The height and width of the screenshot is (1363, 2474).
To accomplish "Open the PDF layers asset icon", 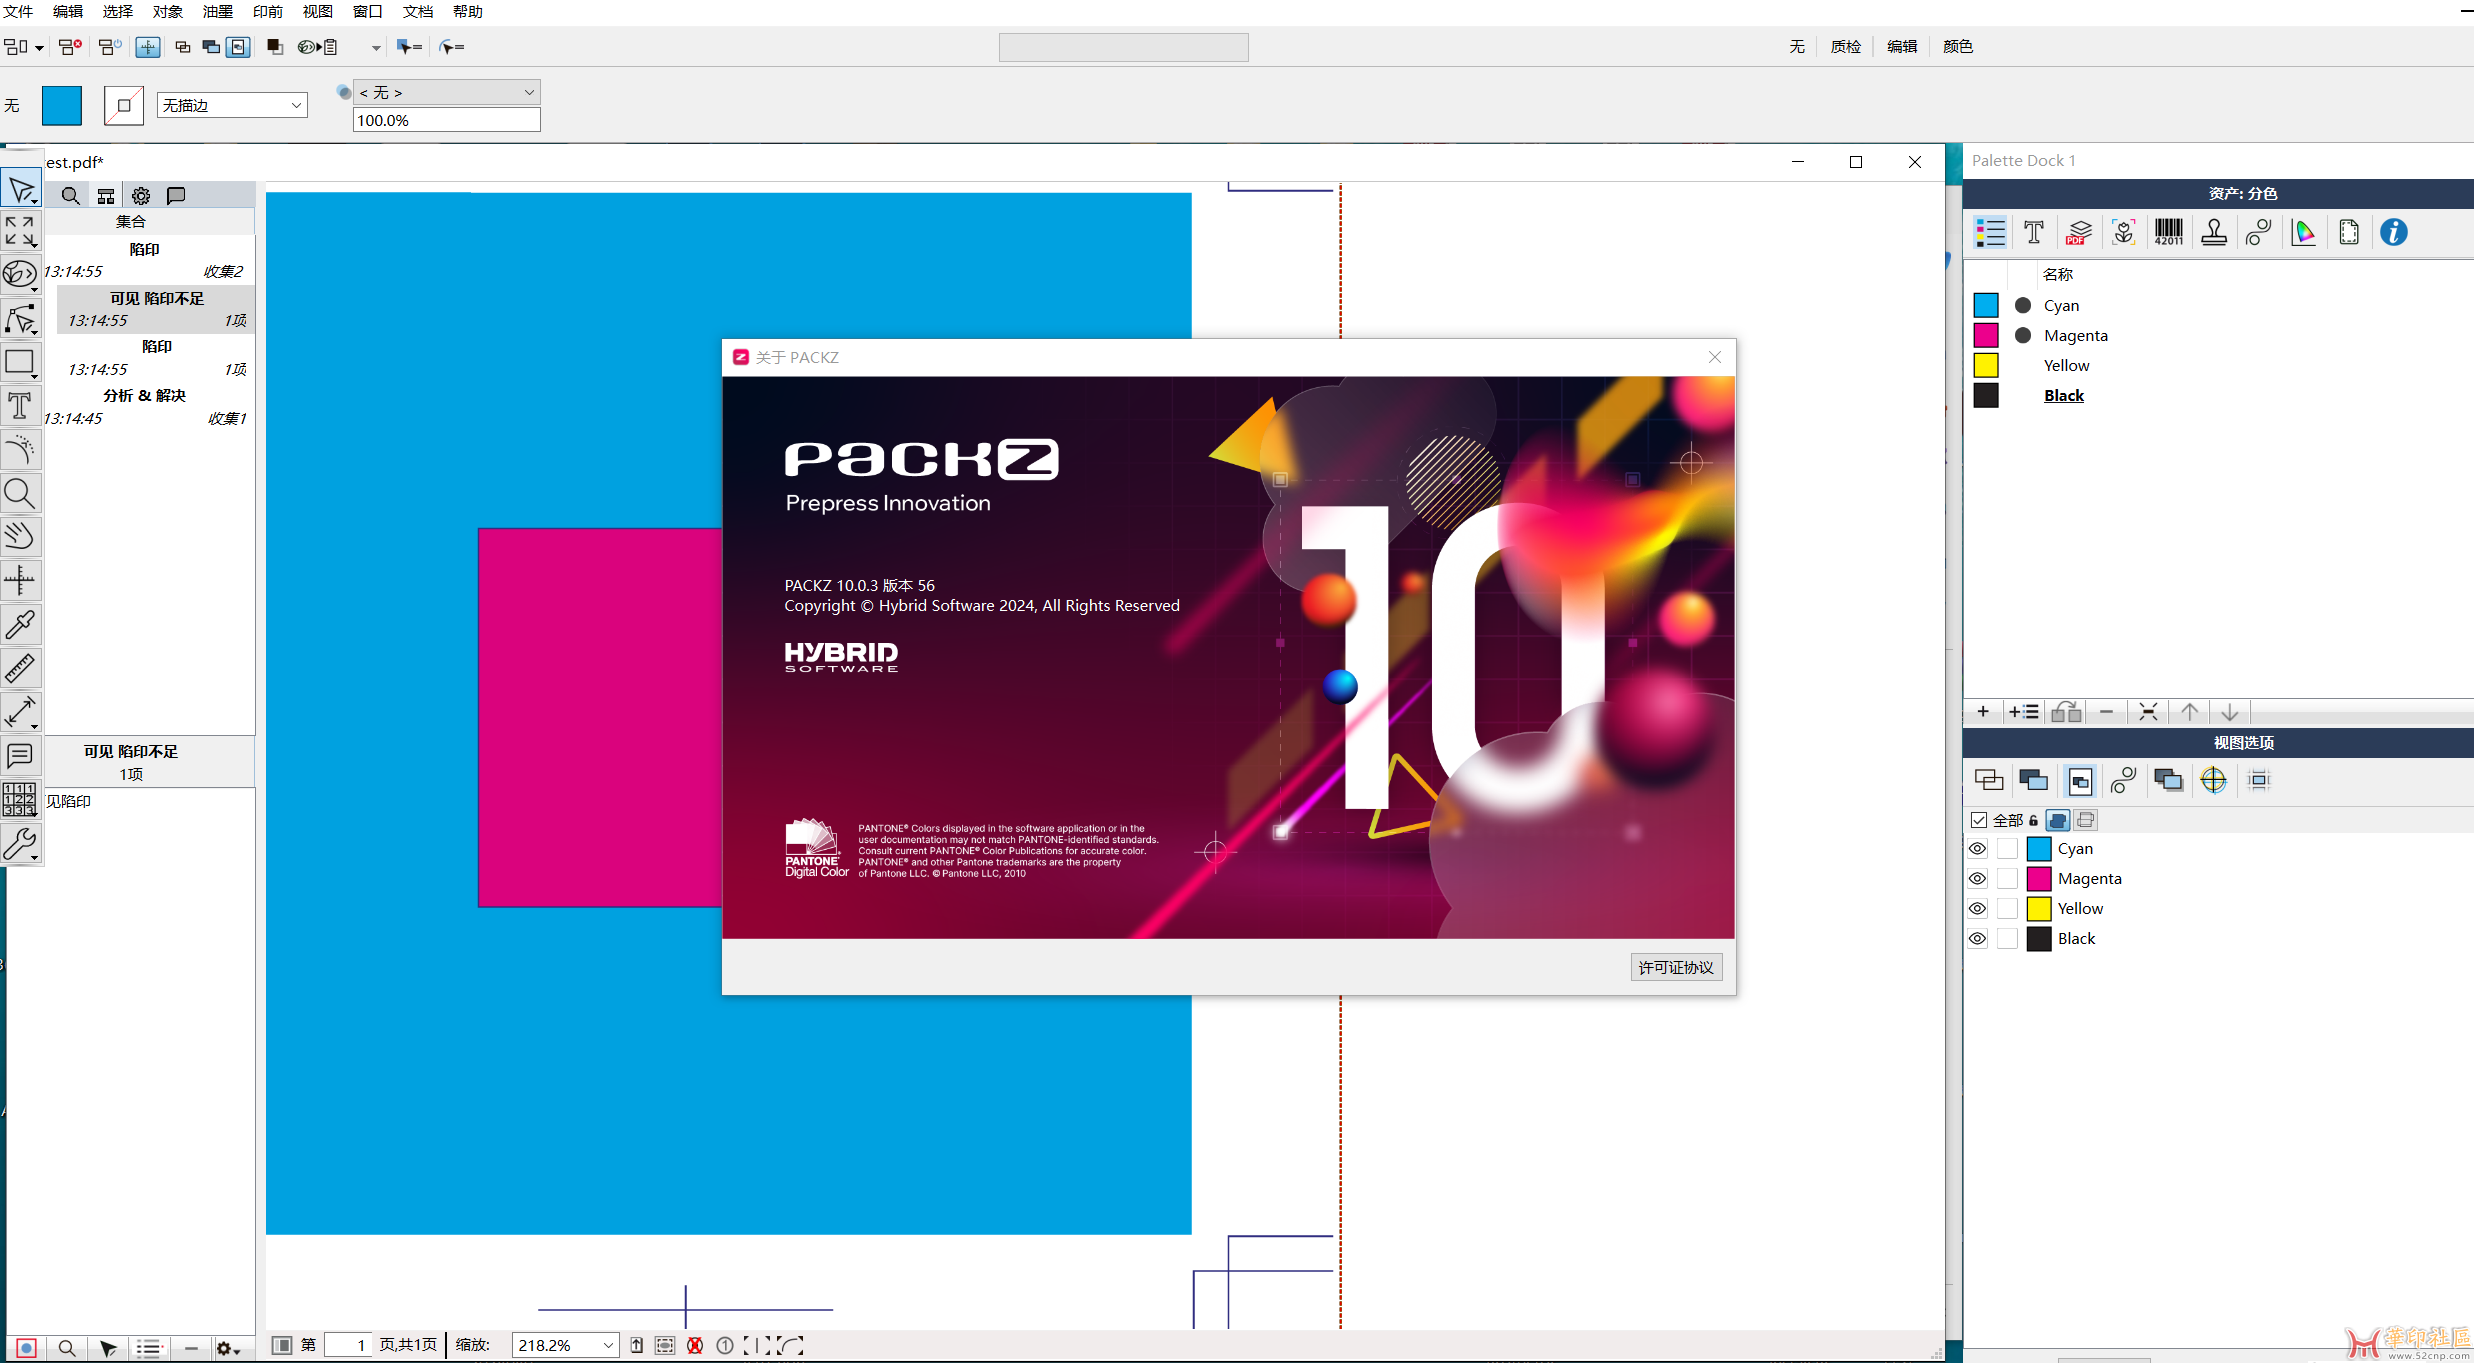I will click(2079, 233).
